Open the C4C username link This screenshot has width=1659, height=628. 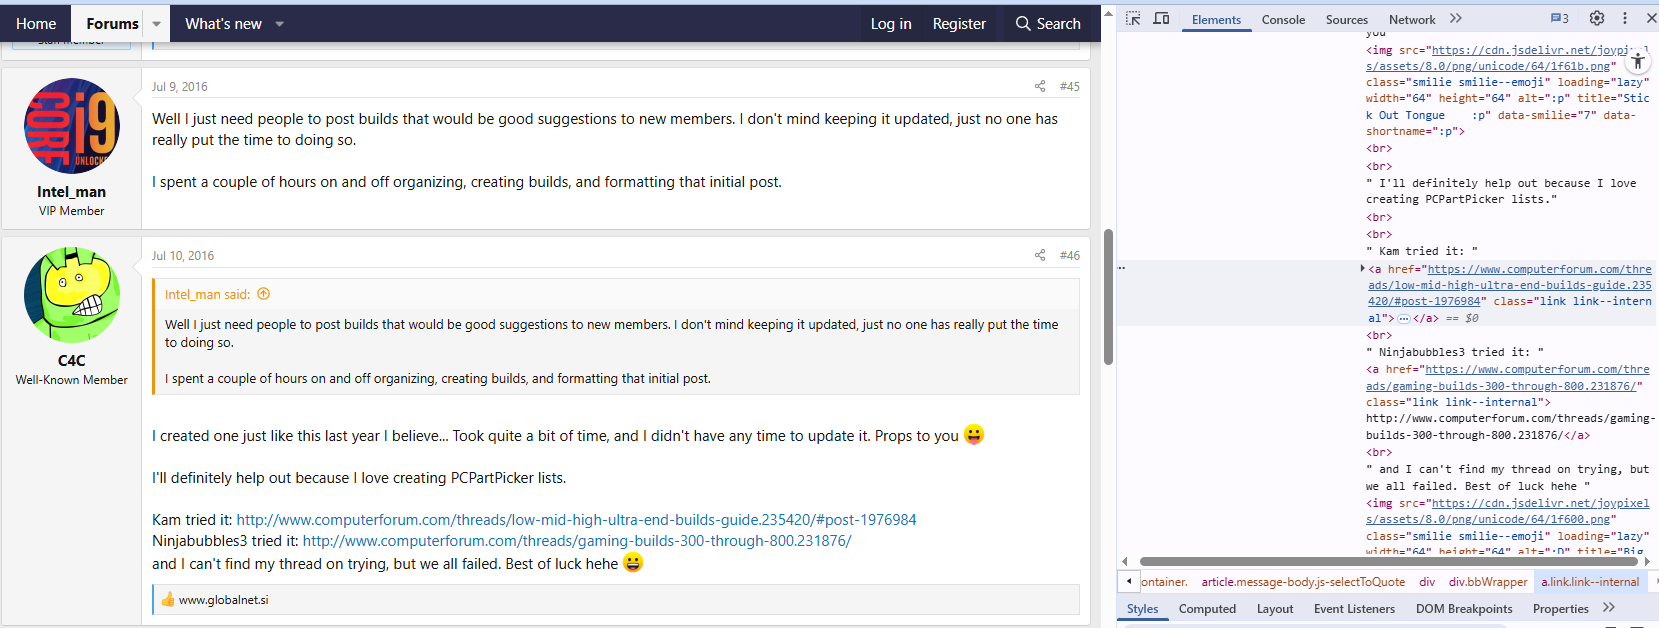tap(71, 361)
